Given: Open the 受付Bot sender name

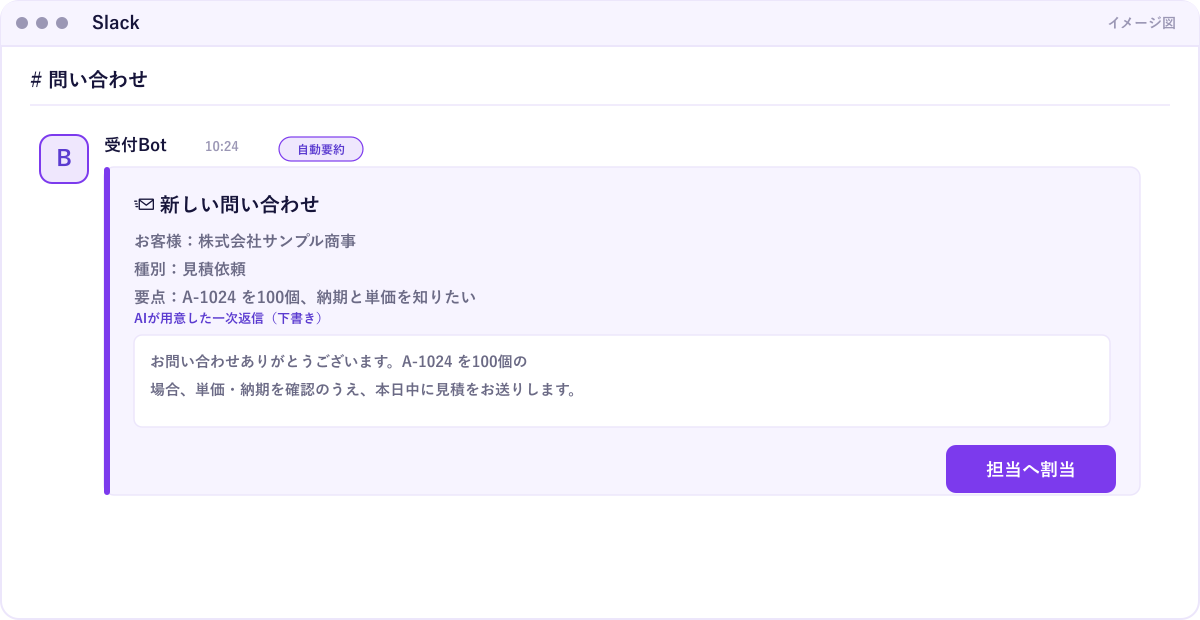Looking at the screenshot, I should click(x=135, y=145).
